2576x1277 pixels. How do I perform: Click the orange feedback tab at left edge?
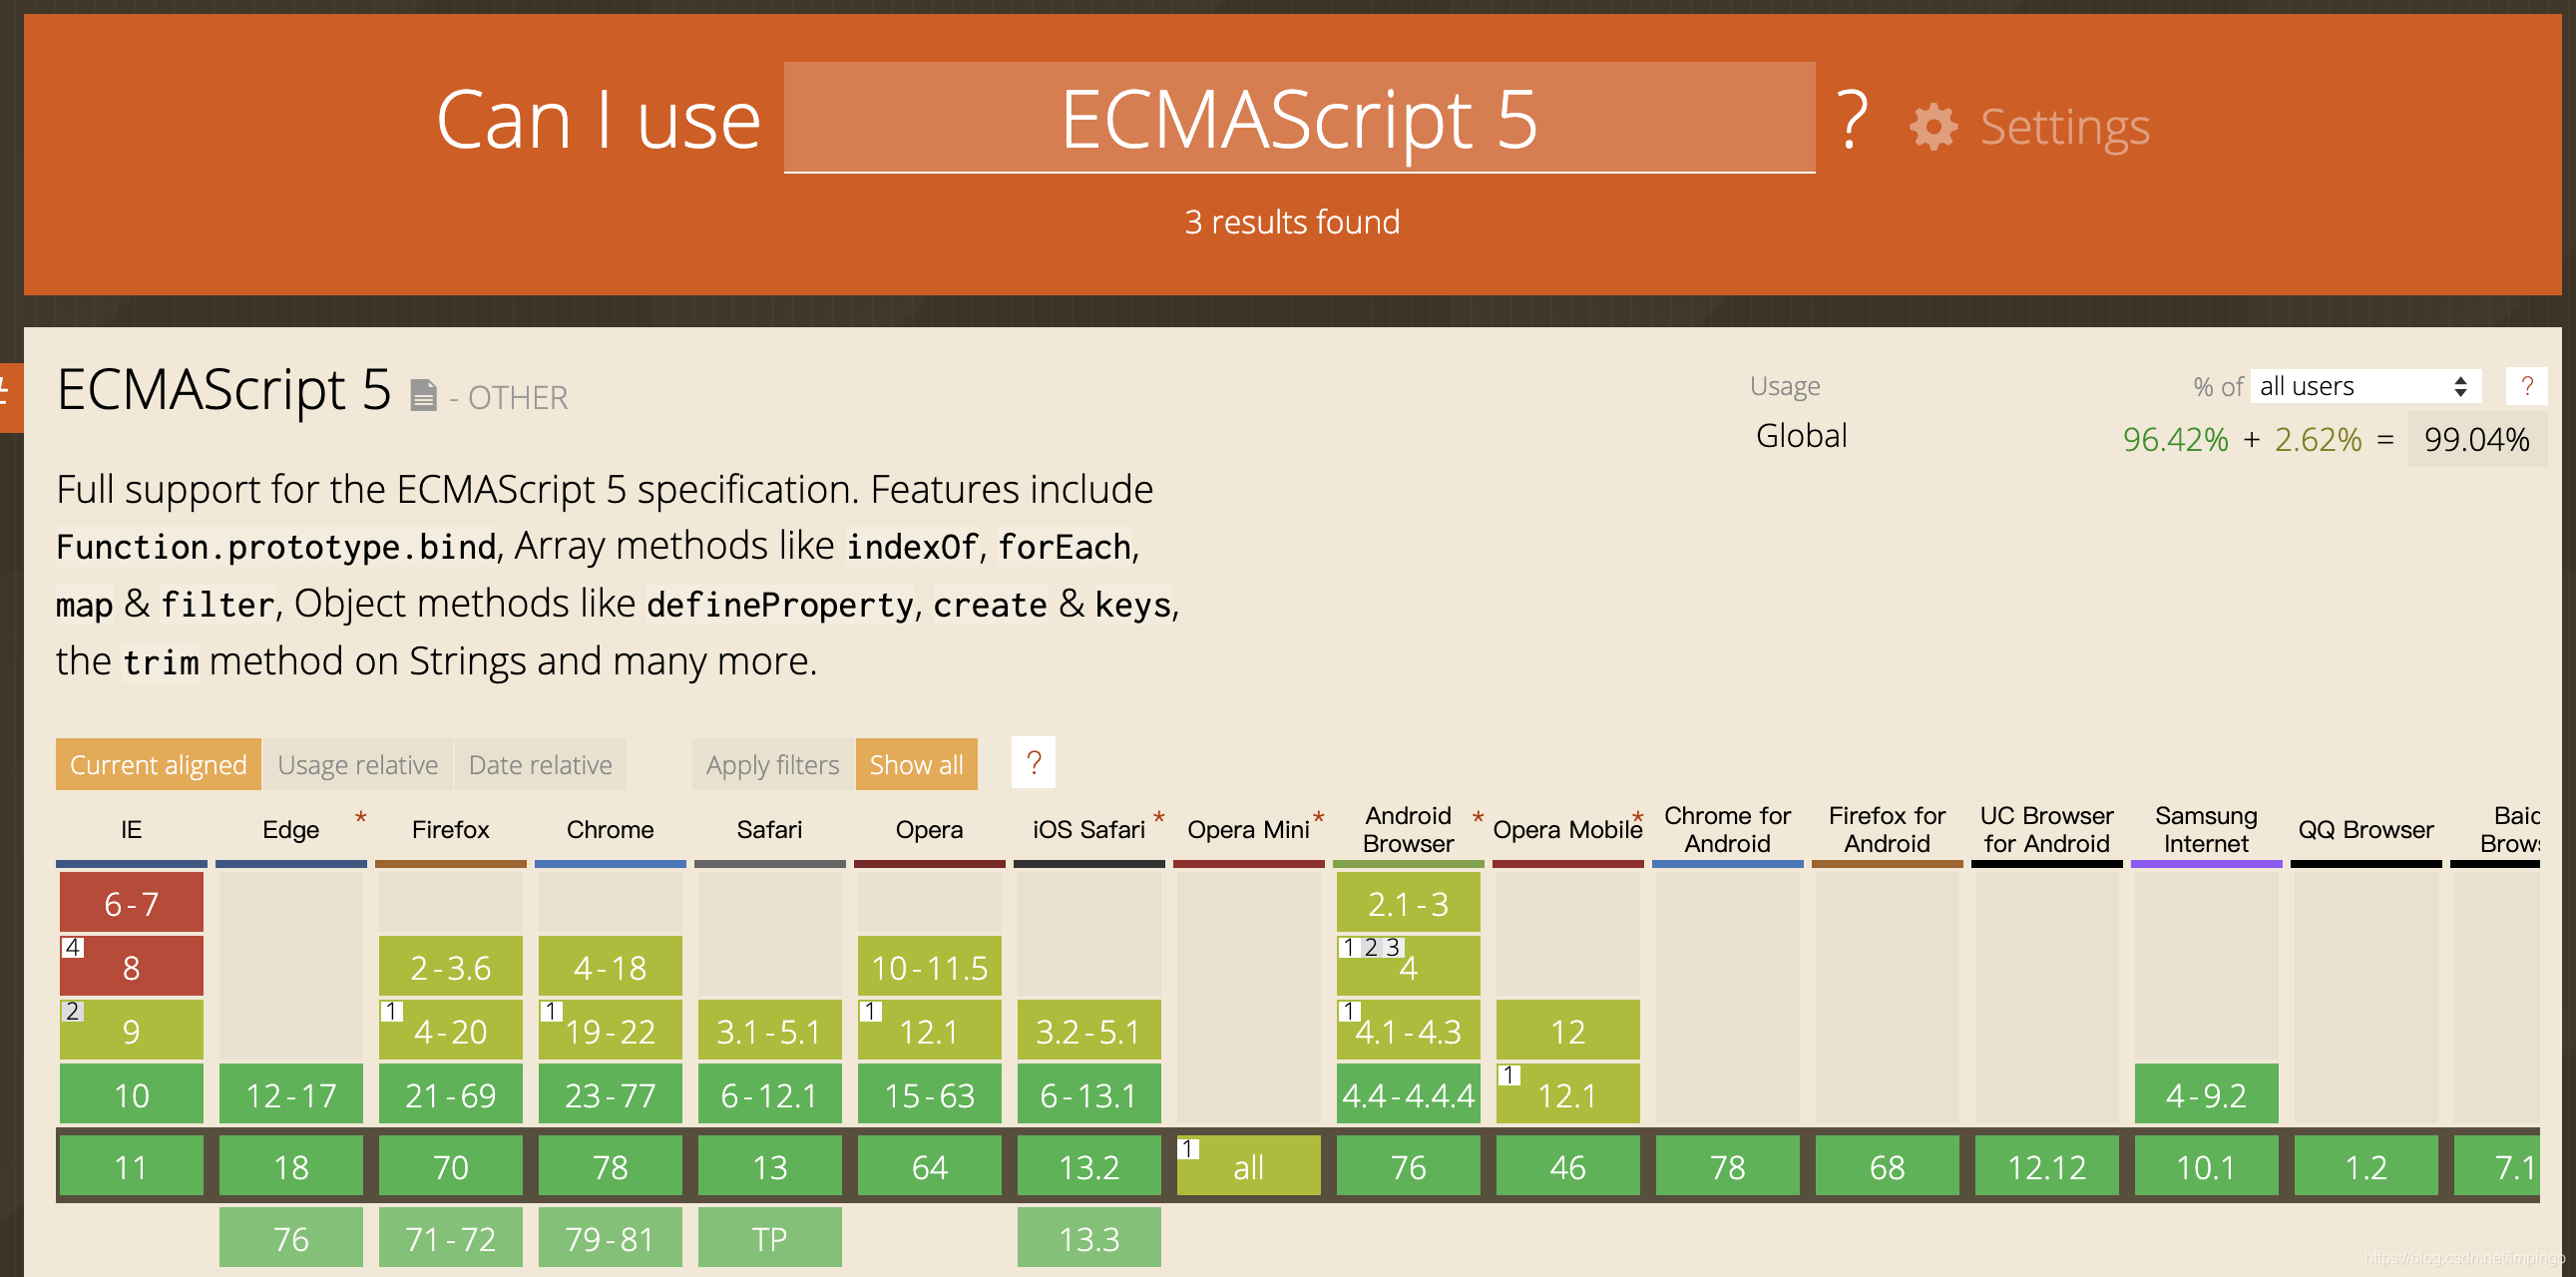click(10, 397)
